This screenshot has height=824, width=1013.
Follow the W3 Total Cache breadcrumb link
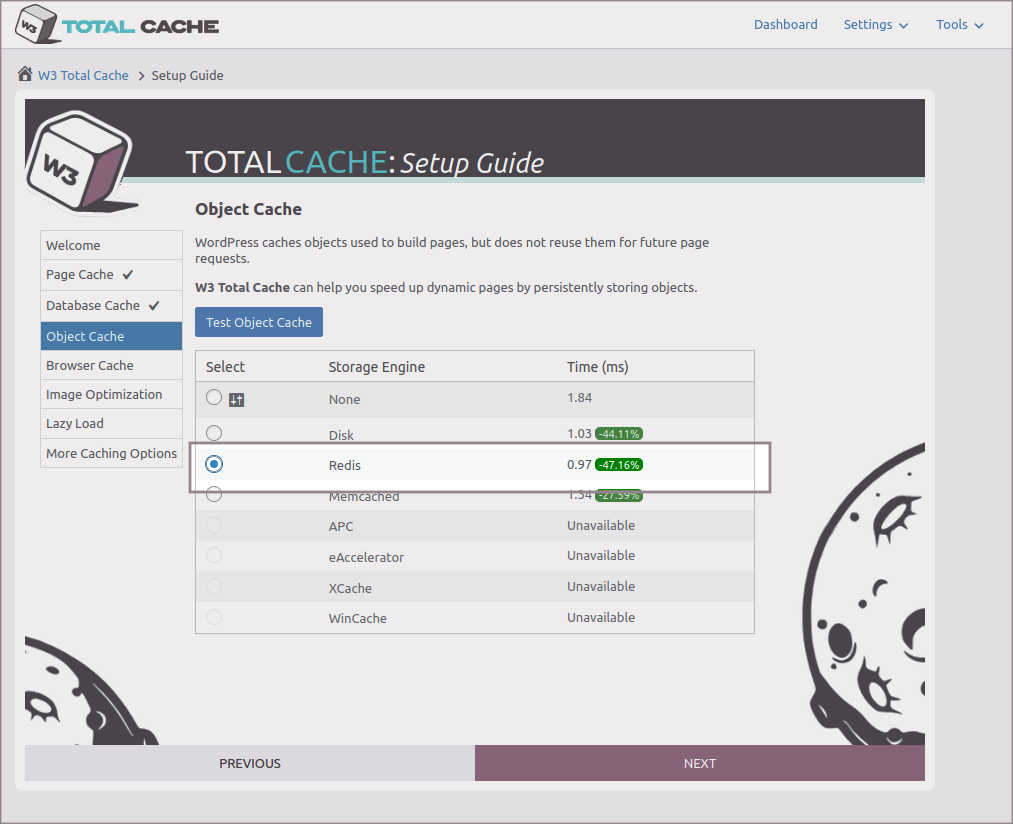(x=83, y=76)
